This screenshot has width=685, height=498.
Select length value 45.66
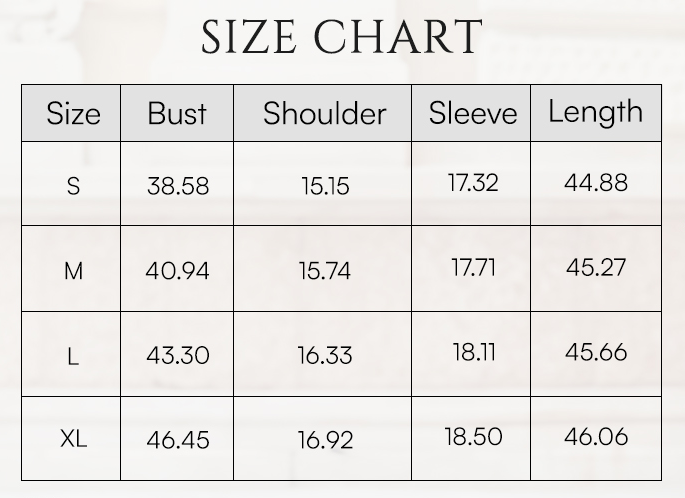coord(596,352)
